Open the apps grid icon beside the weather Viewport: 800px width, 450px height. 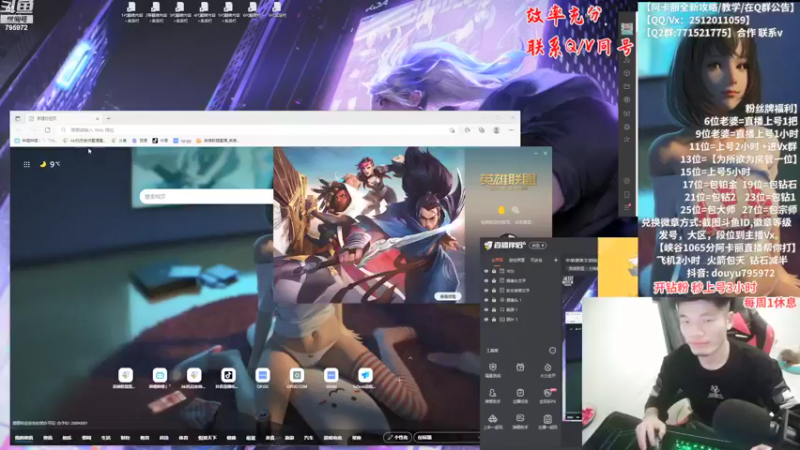coord(27,164)
